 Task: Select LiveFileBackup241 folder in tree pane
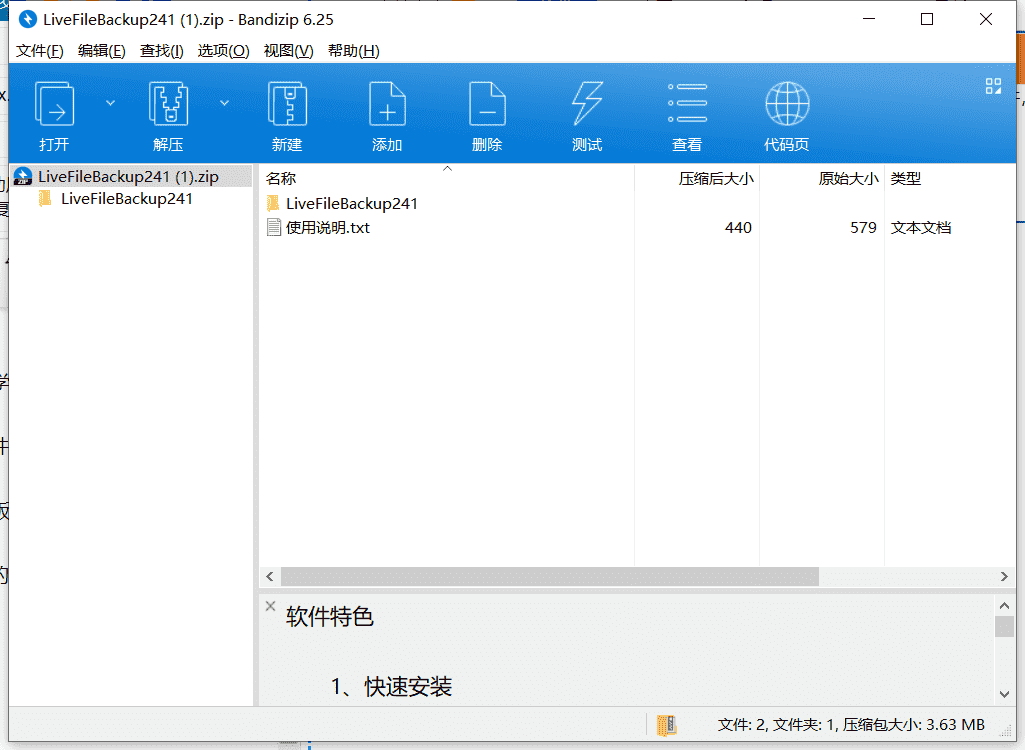(127, 199)
